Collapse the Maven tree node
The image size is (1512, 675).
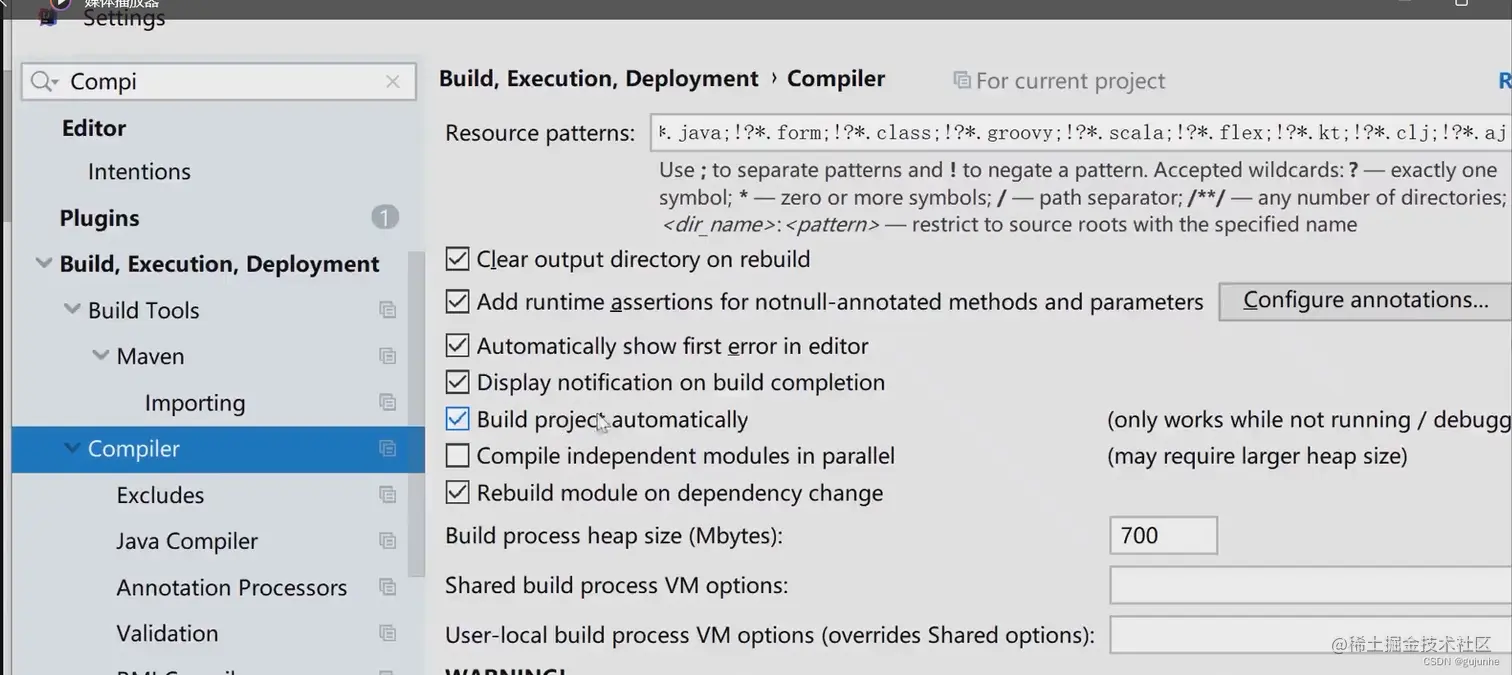coord(101,356)
